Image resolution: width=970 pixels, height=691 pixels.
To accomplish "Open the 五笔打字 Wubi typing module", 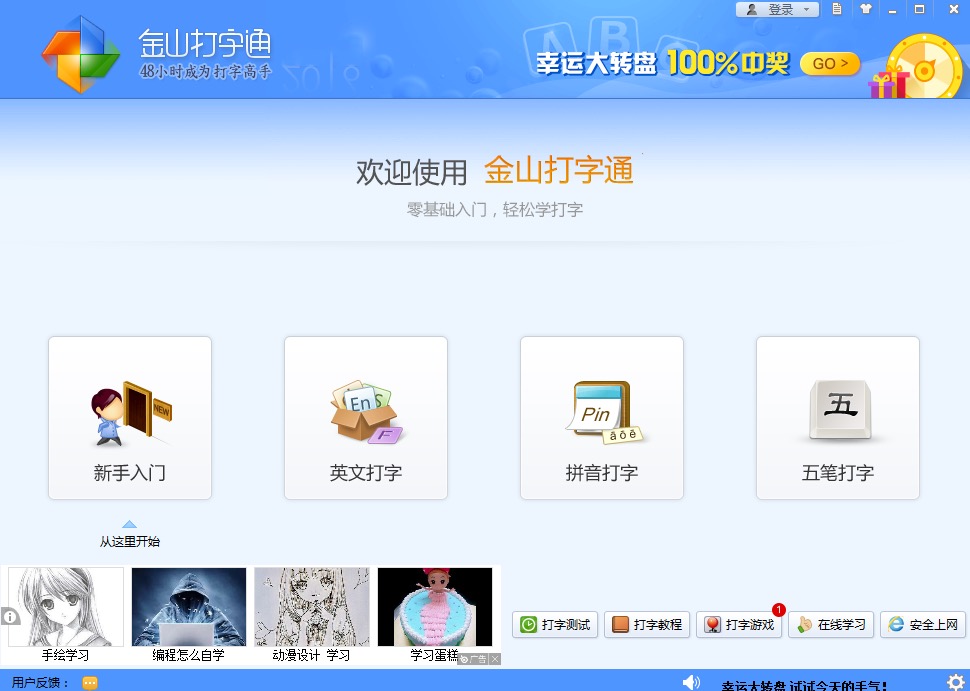I will pyautogui.click(x=838, y=418).
